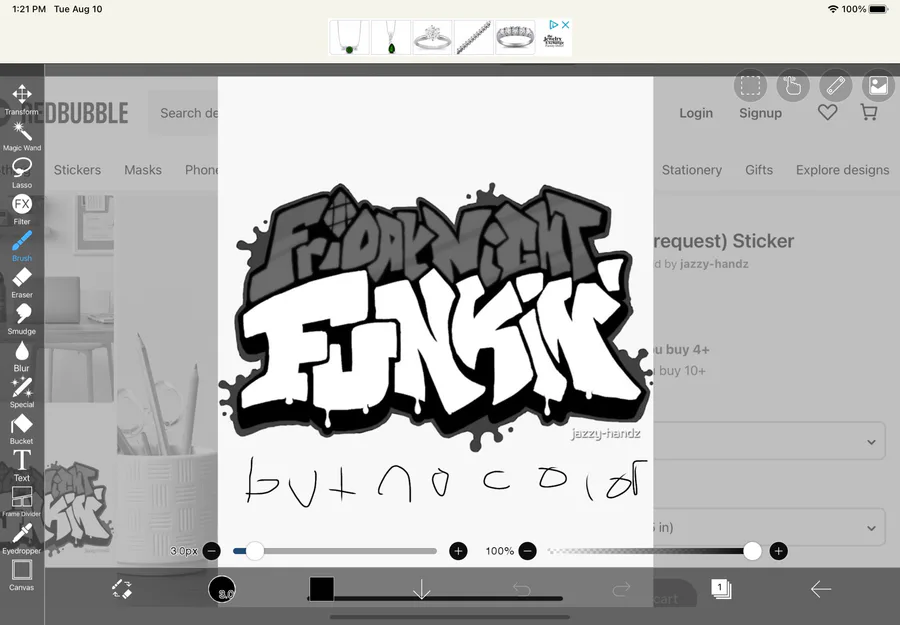Open the Canvas tool

(22, 576)
